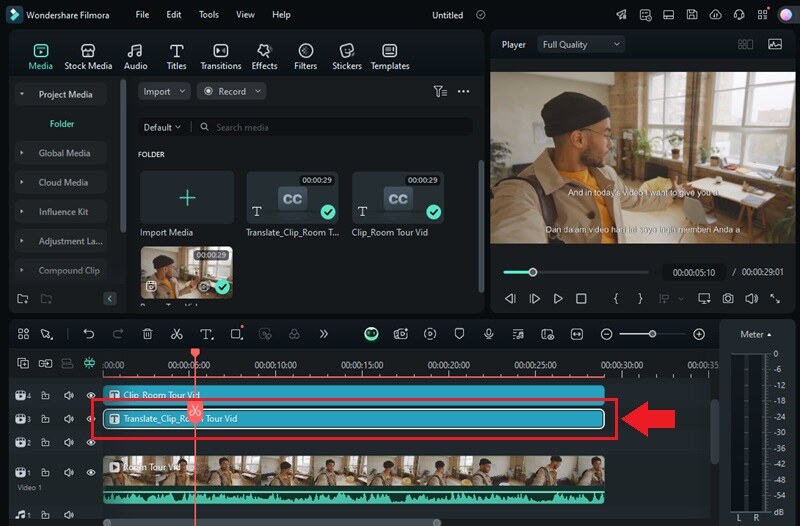Lock the audio 1 track

[x=45, y=515]
